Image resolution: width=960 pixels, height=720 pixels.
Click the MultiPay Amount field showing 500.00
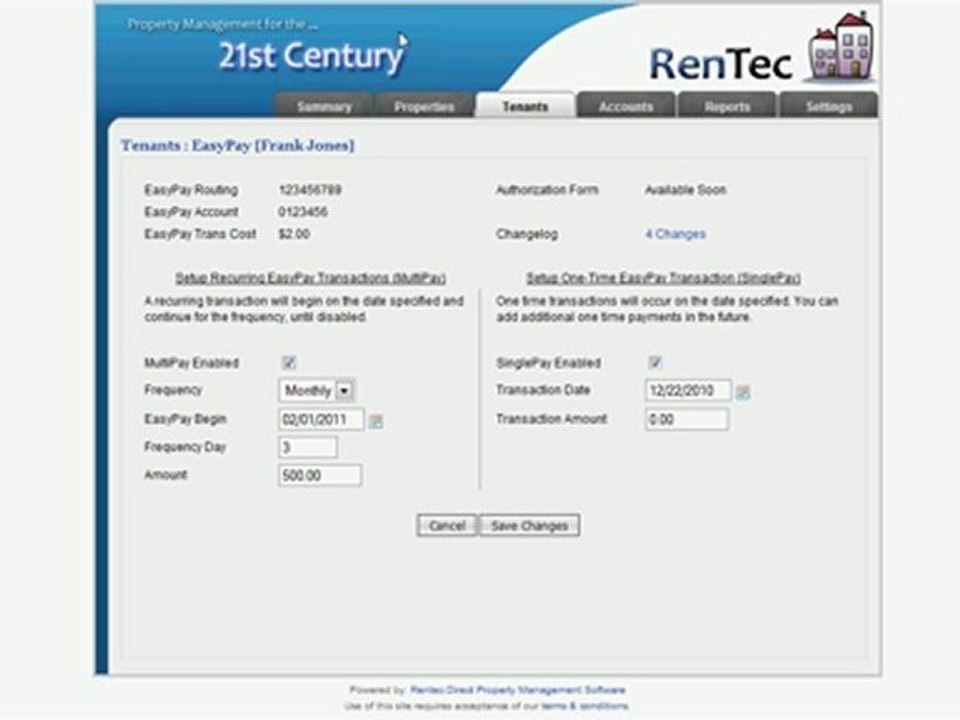click(x=320, y=476)
